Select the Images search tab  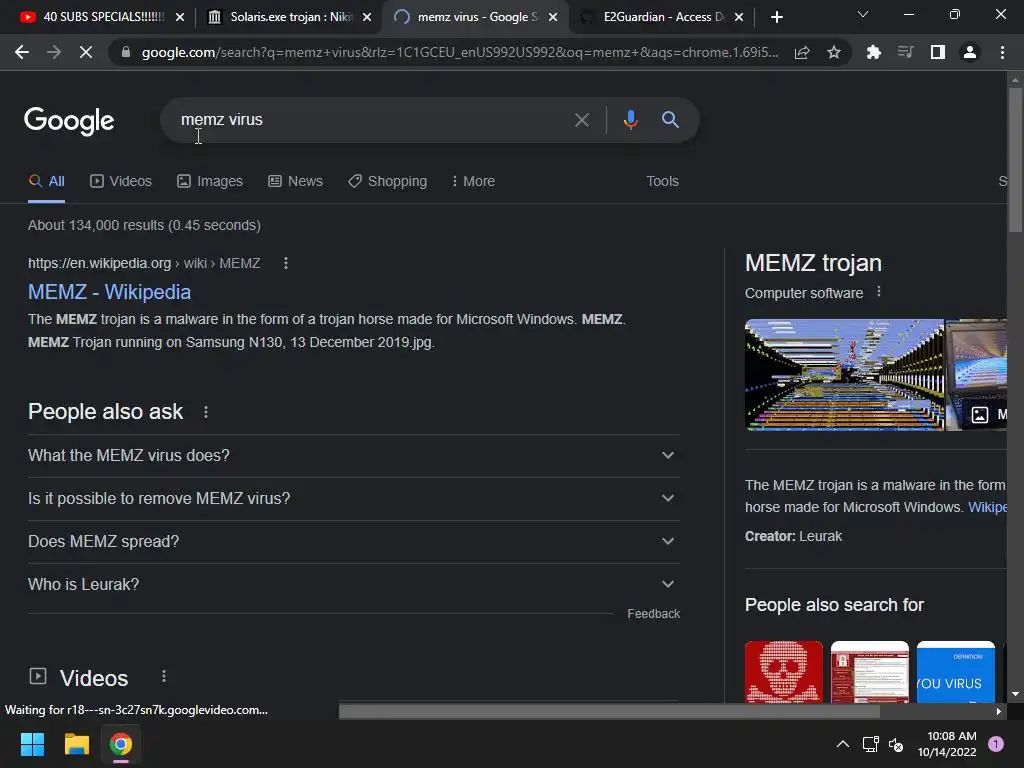pos(210,181)
